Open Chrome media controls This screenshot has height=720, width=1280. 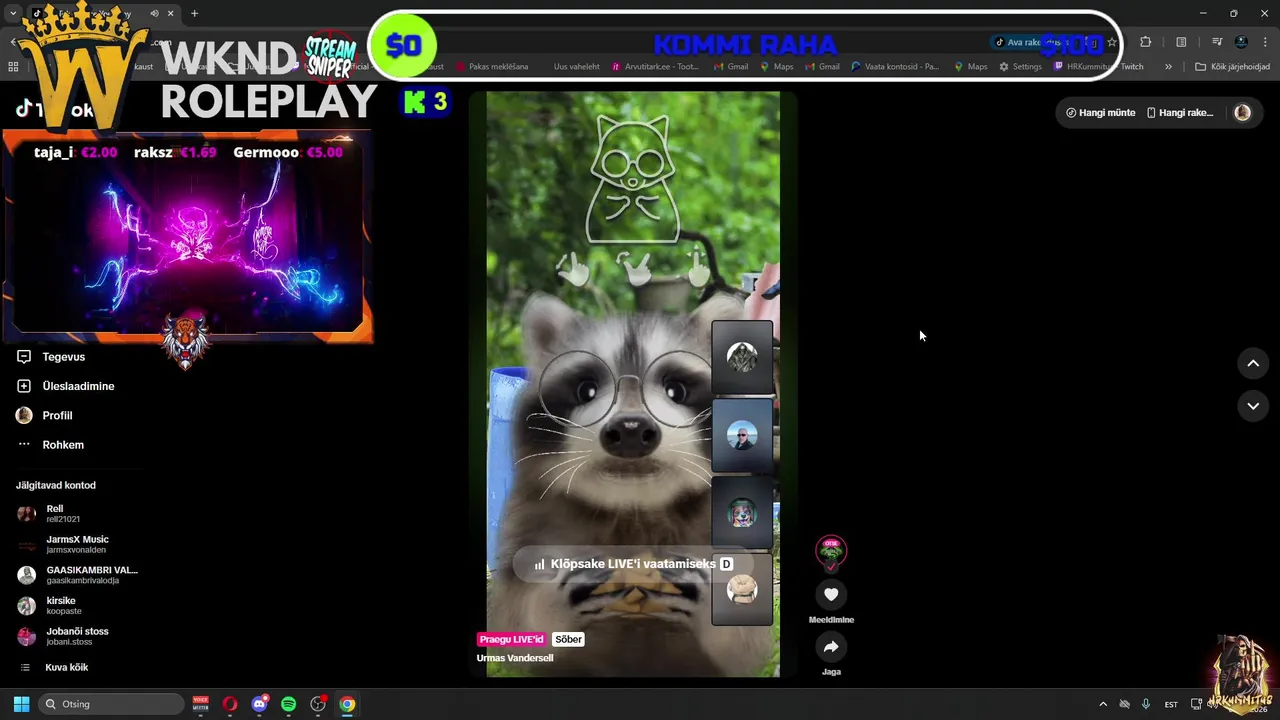click(x=1217, y=42)
